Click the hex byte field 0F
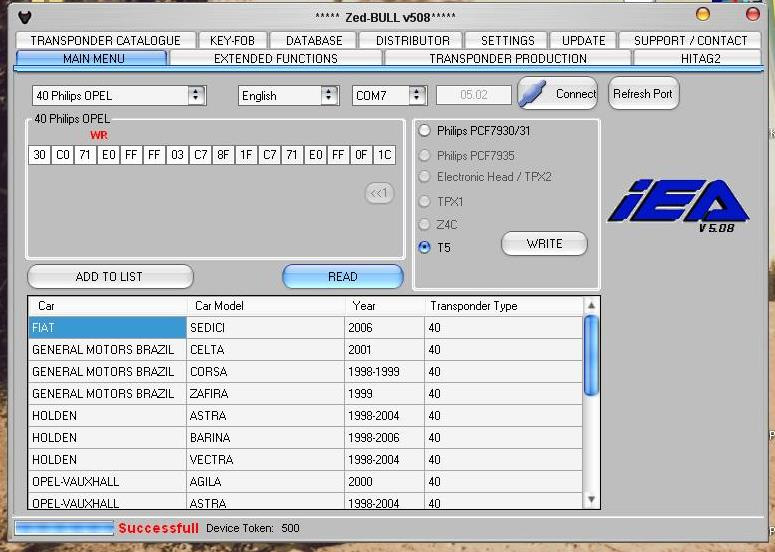 (x=361, y=155)
